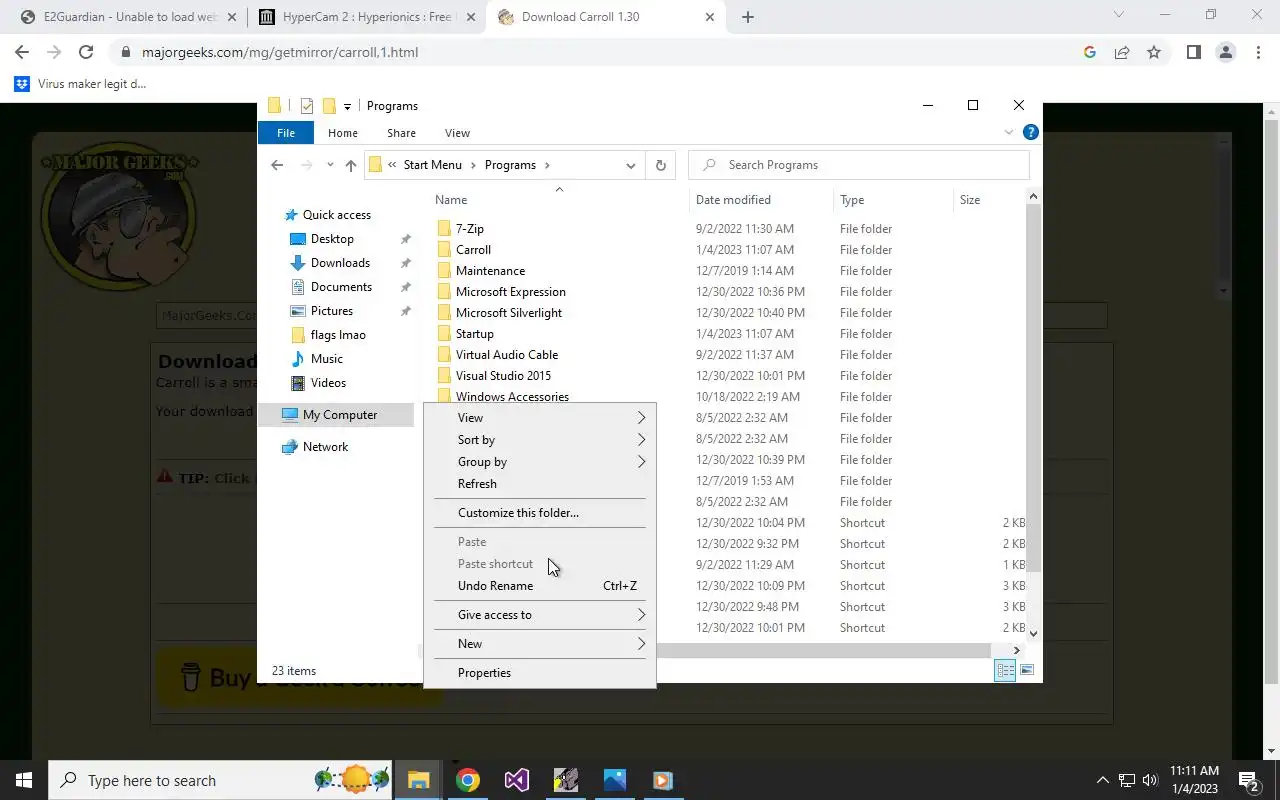Expand Give access to submenu
Image resolution: width=1280 pixels, height=800 pixels.
point(541,615)
